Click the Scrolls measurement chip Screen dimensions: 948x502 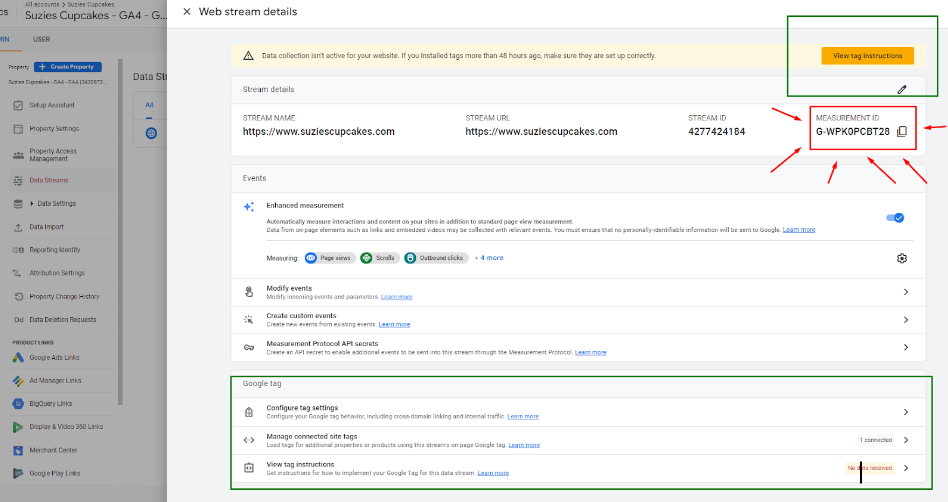(x=379, y=258)
